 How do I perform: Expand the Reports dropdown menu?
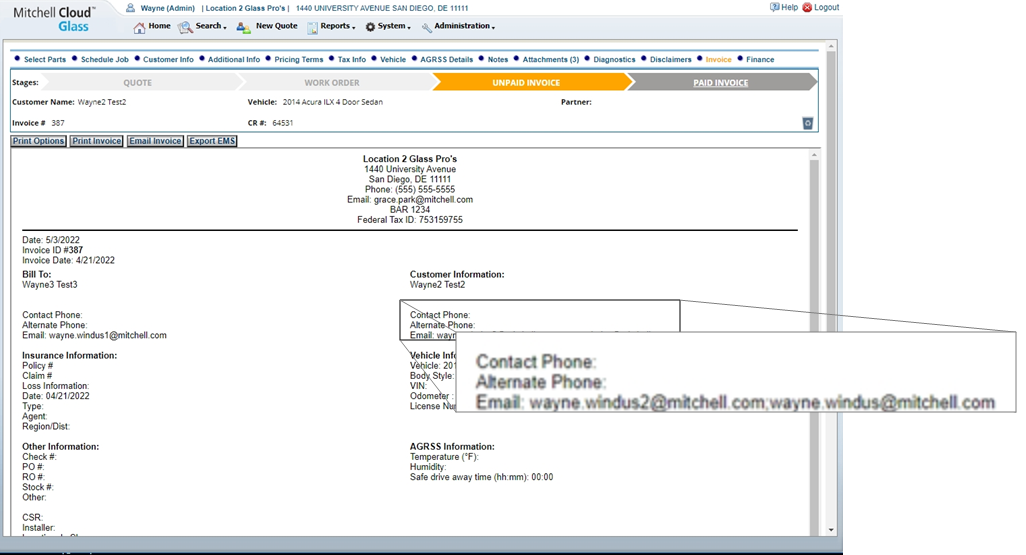coord(337,26)
